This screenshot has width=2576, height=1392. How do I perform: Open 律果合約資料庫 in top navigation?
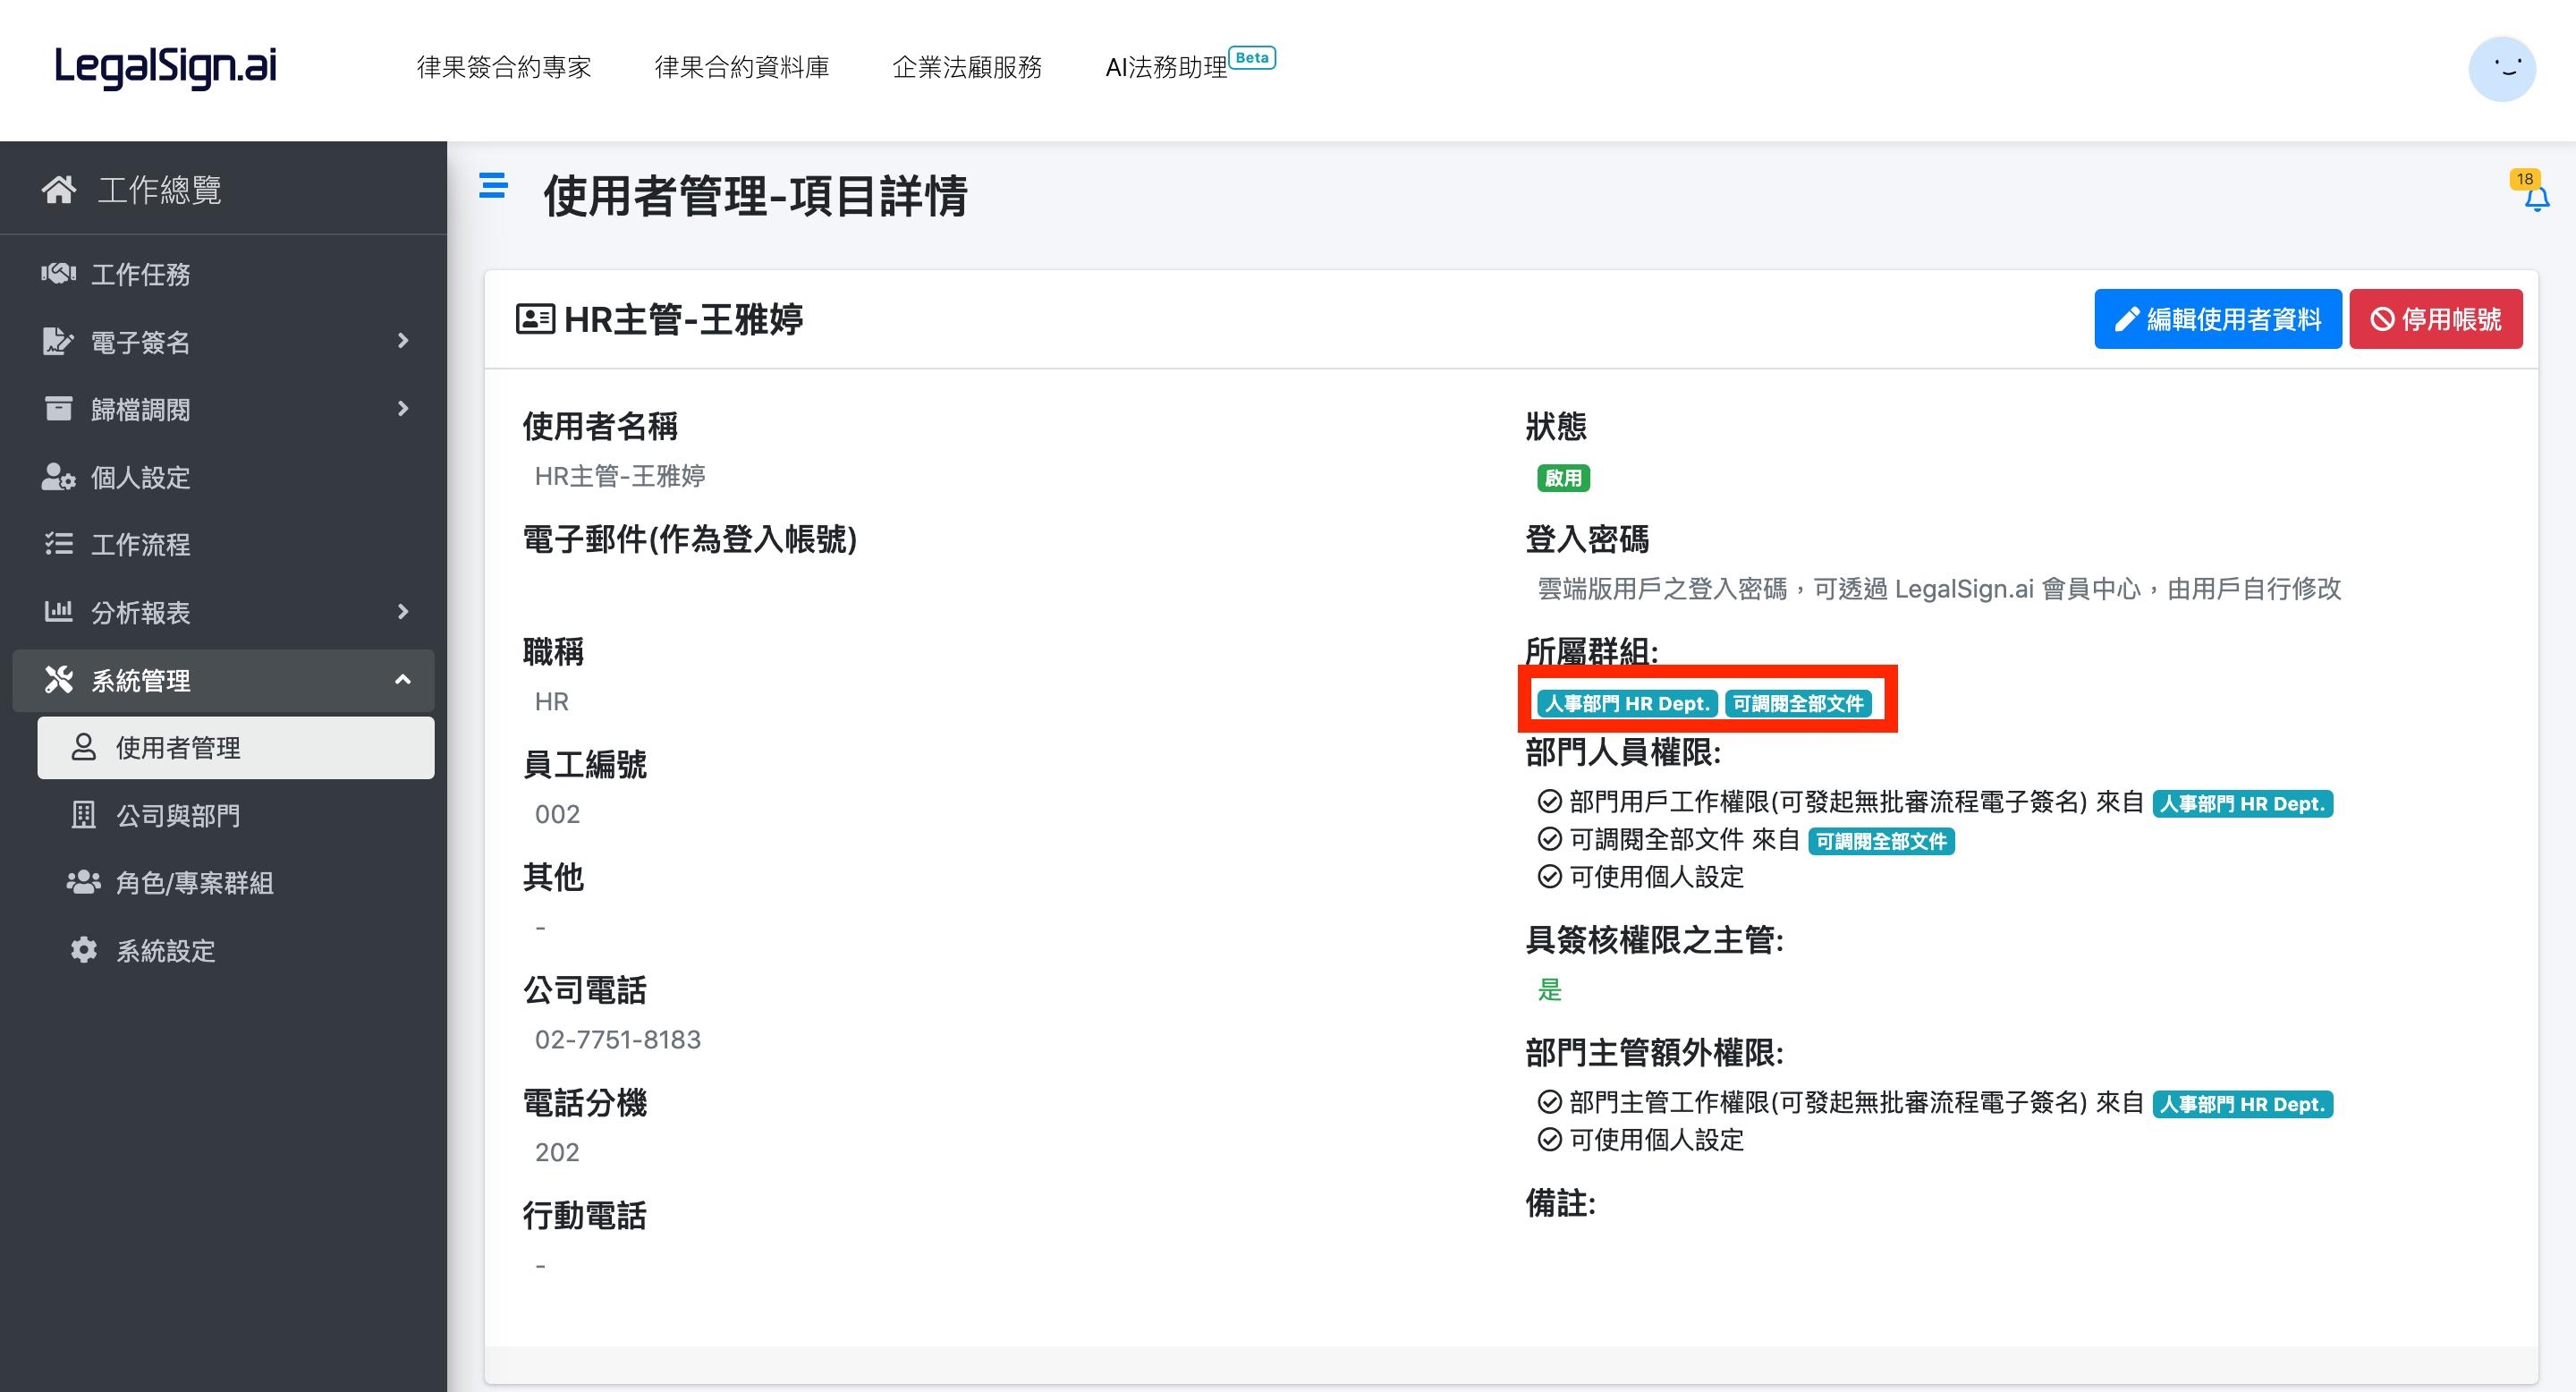click(741, 67)
